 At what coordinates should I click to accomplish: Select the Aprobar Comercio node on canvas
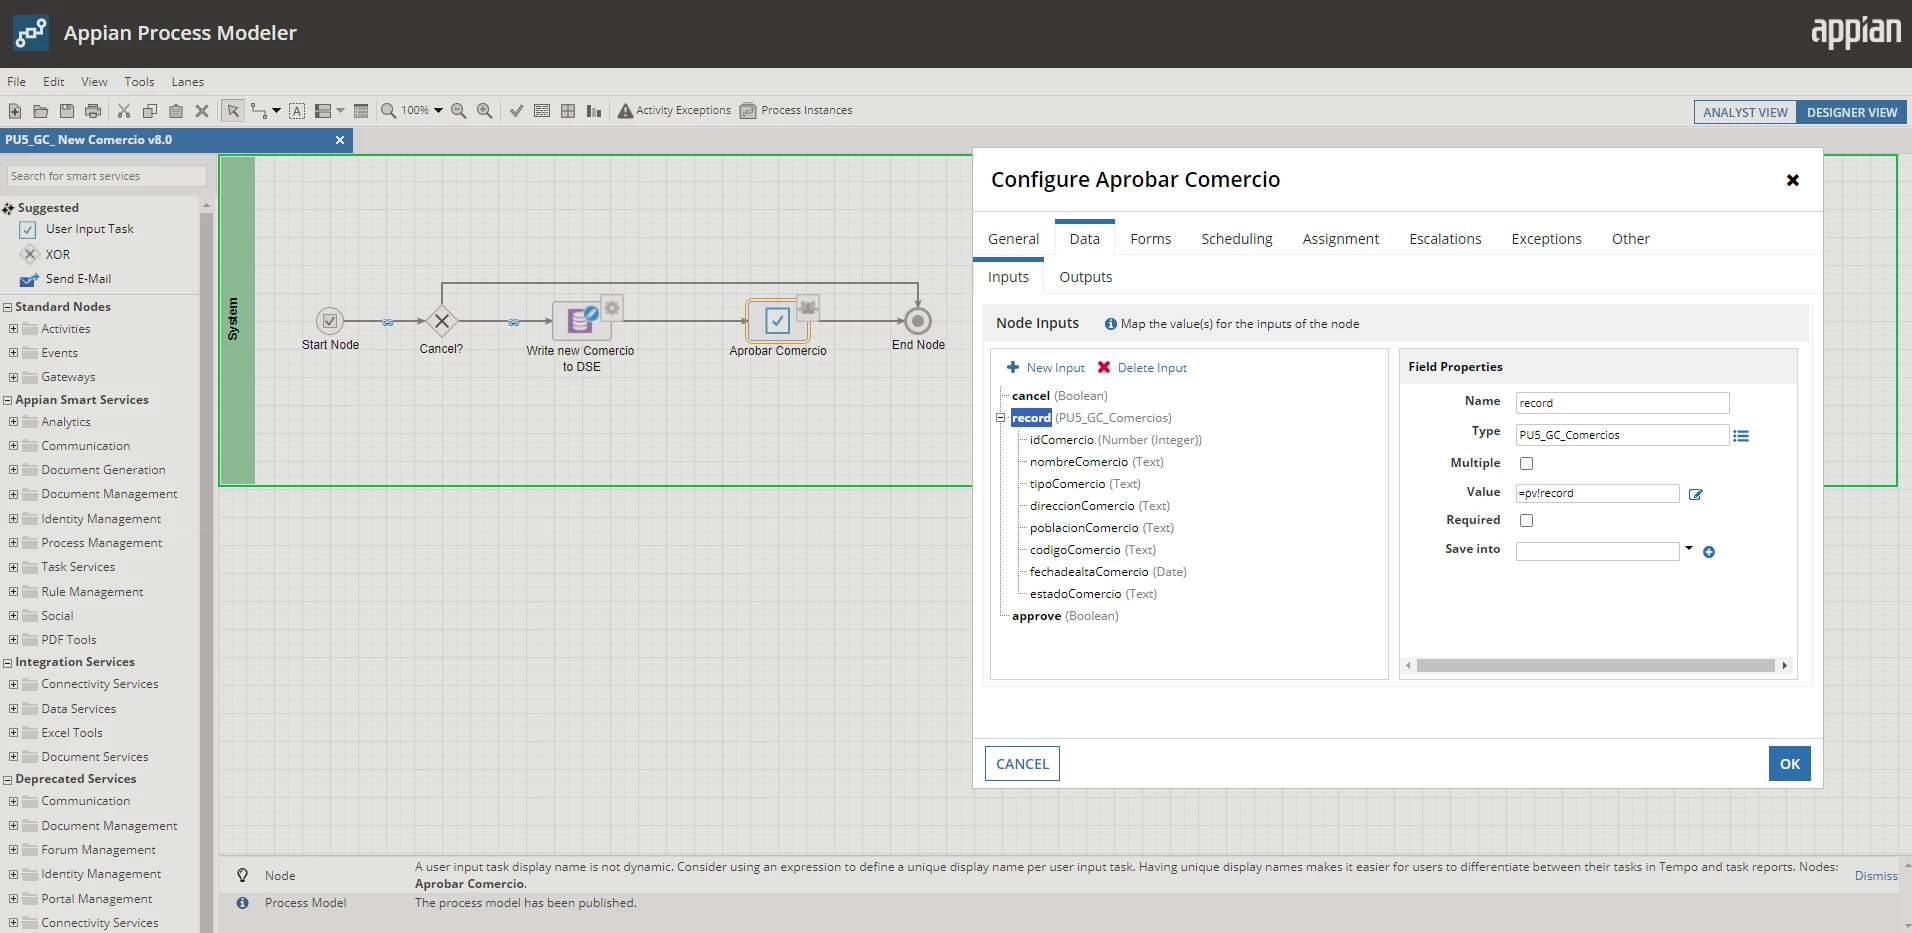pos(778,322)
